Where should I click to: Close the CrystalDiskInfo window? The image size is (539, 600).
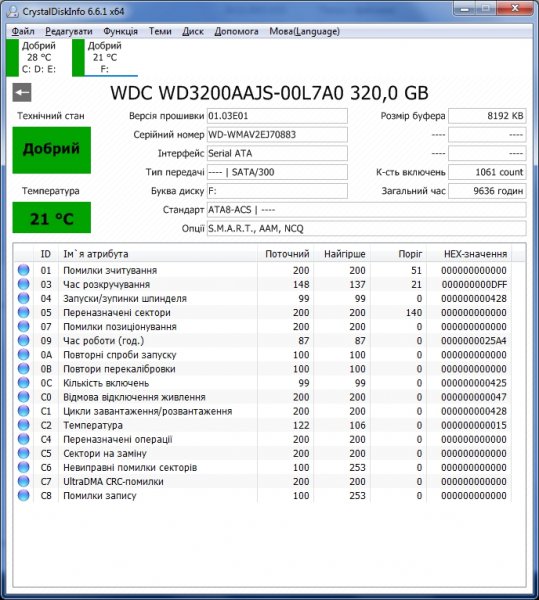pos(515,8)
